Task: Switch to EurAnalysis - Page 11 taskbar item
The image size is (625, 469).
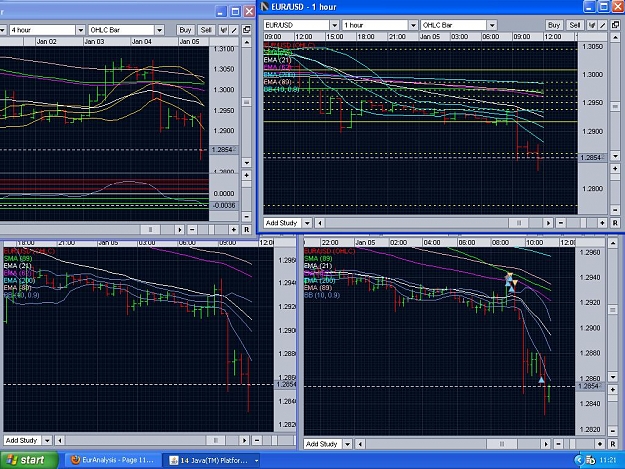Action: 113,460
